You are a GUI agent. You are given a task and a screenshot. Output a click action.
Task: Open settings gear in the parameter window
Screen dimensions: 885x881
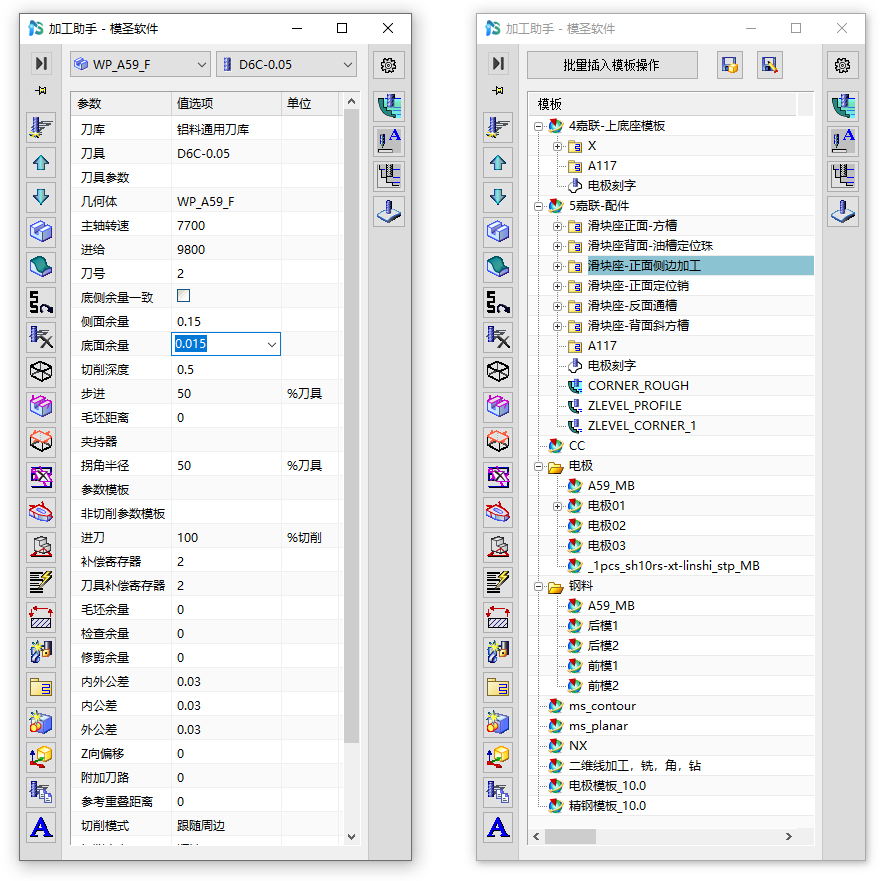(389, 66)
